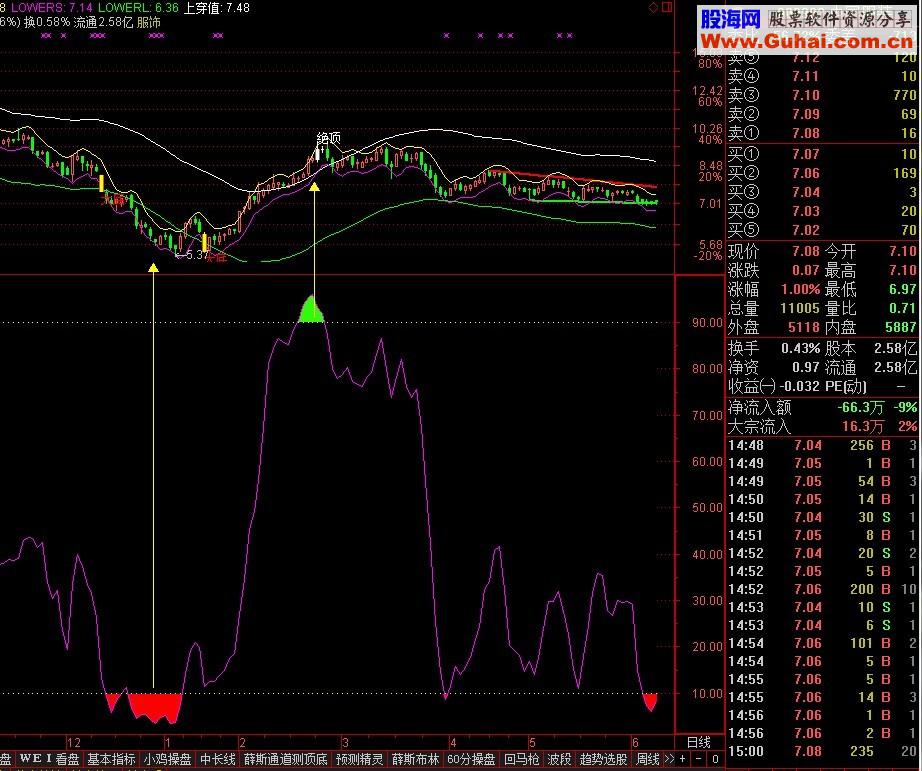Screen dimensions: 922x771
Task: Click the 14:48 trade row with 256 volume
Action: click(822, 445)
